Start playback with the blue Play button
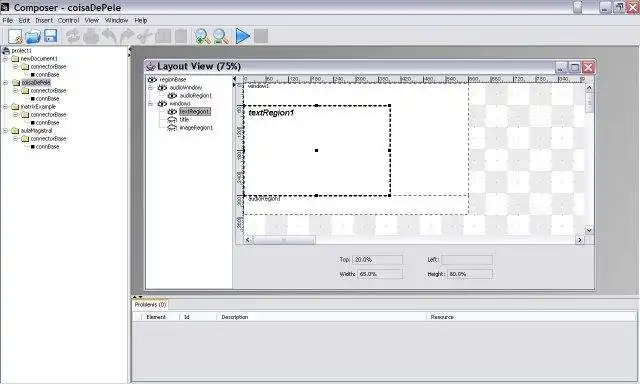The height and width of the screenshot is (384, 640). 242,36
